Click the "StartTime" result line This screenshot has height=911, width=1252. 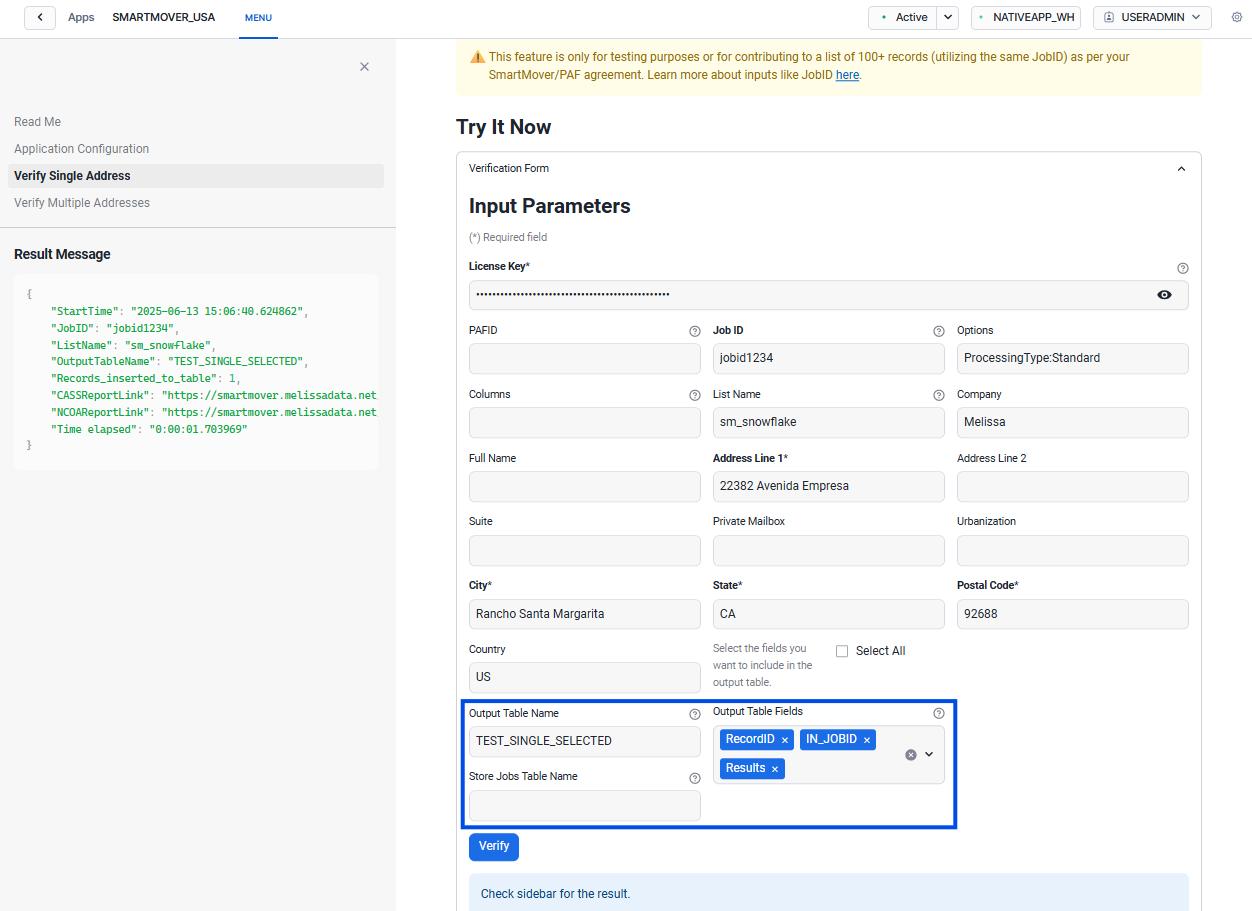point(180,311)
